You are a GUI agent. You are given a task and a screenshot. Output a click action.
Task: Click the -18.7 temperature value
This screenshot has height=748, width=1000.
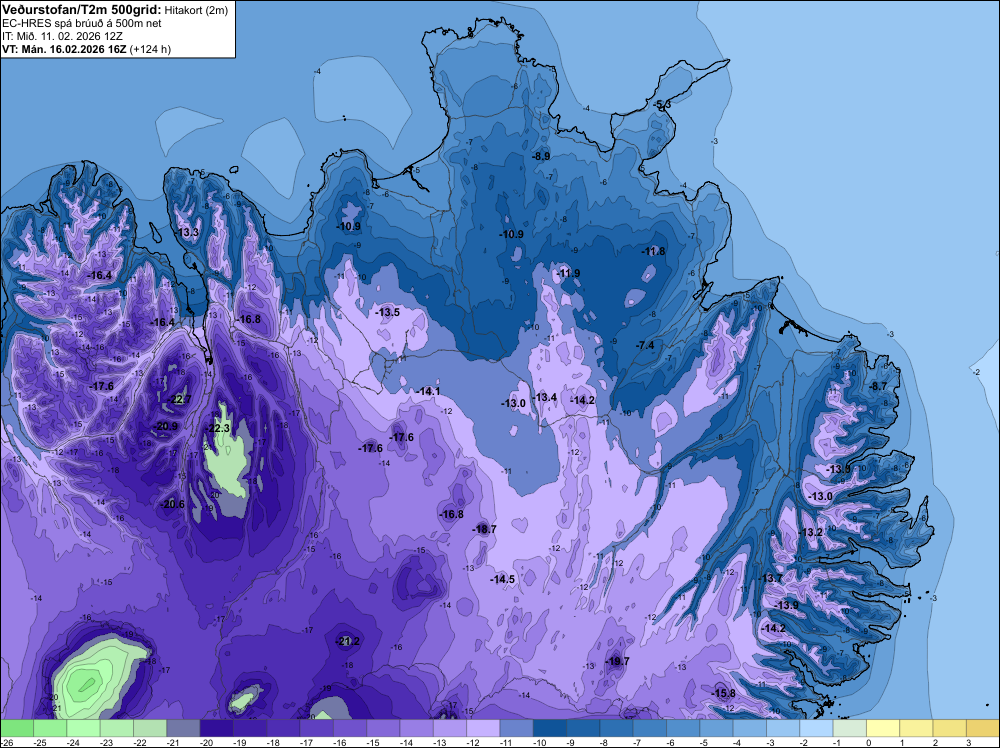tap(484, 529)
